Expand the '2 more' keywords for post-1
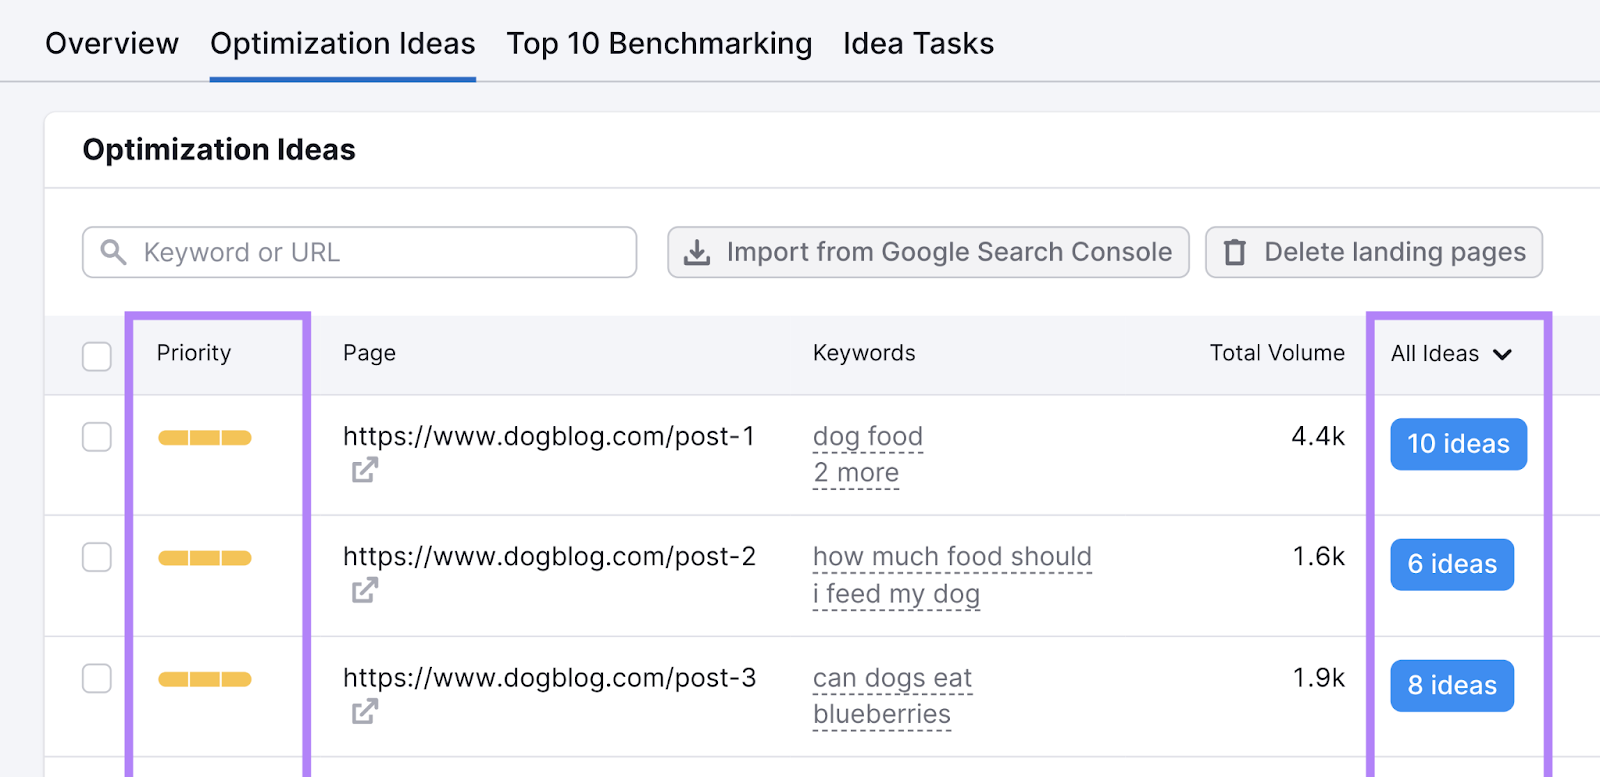 (x=856, y=473)
